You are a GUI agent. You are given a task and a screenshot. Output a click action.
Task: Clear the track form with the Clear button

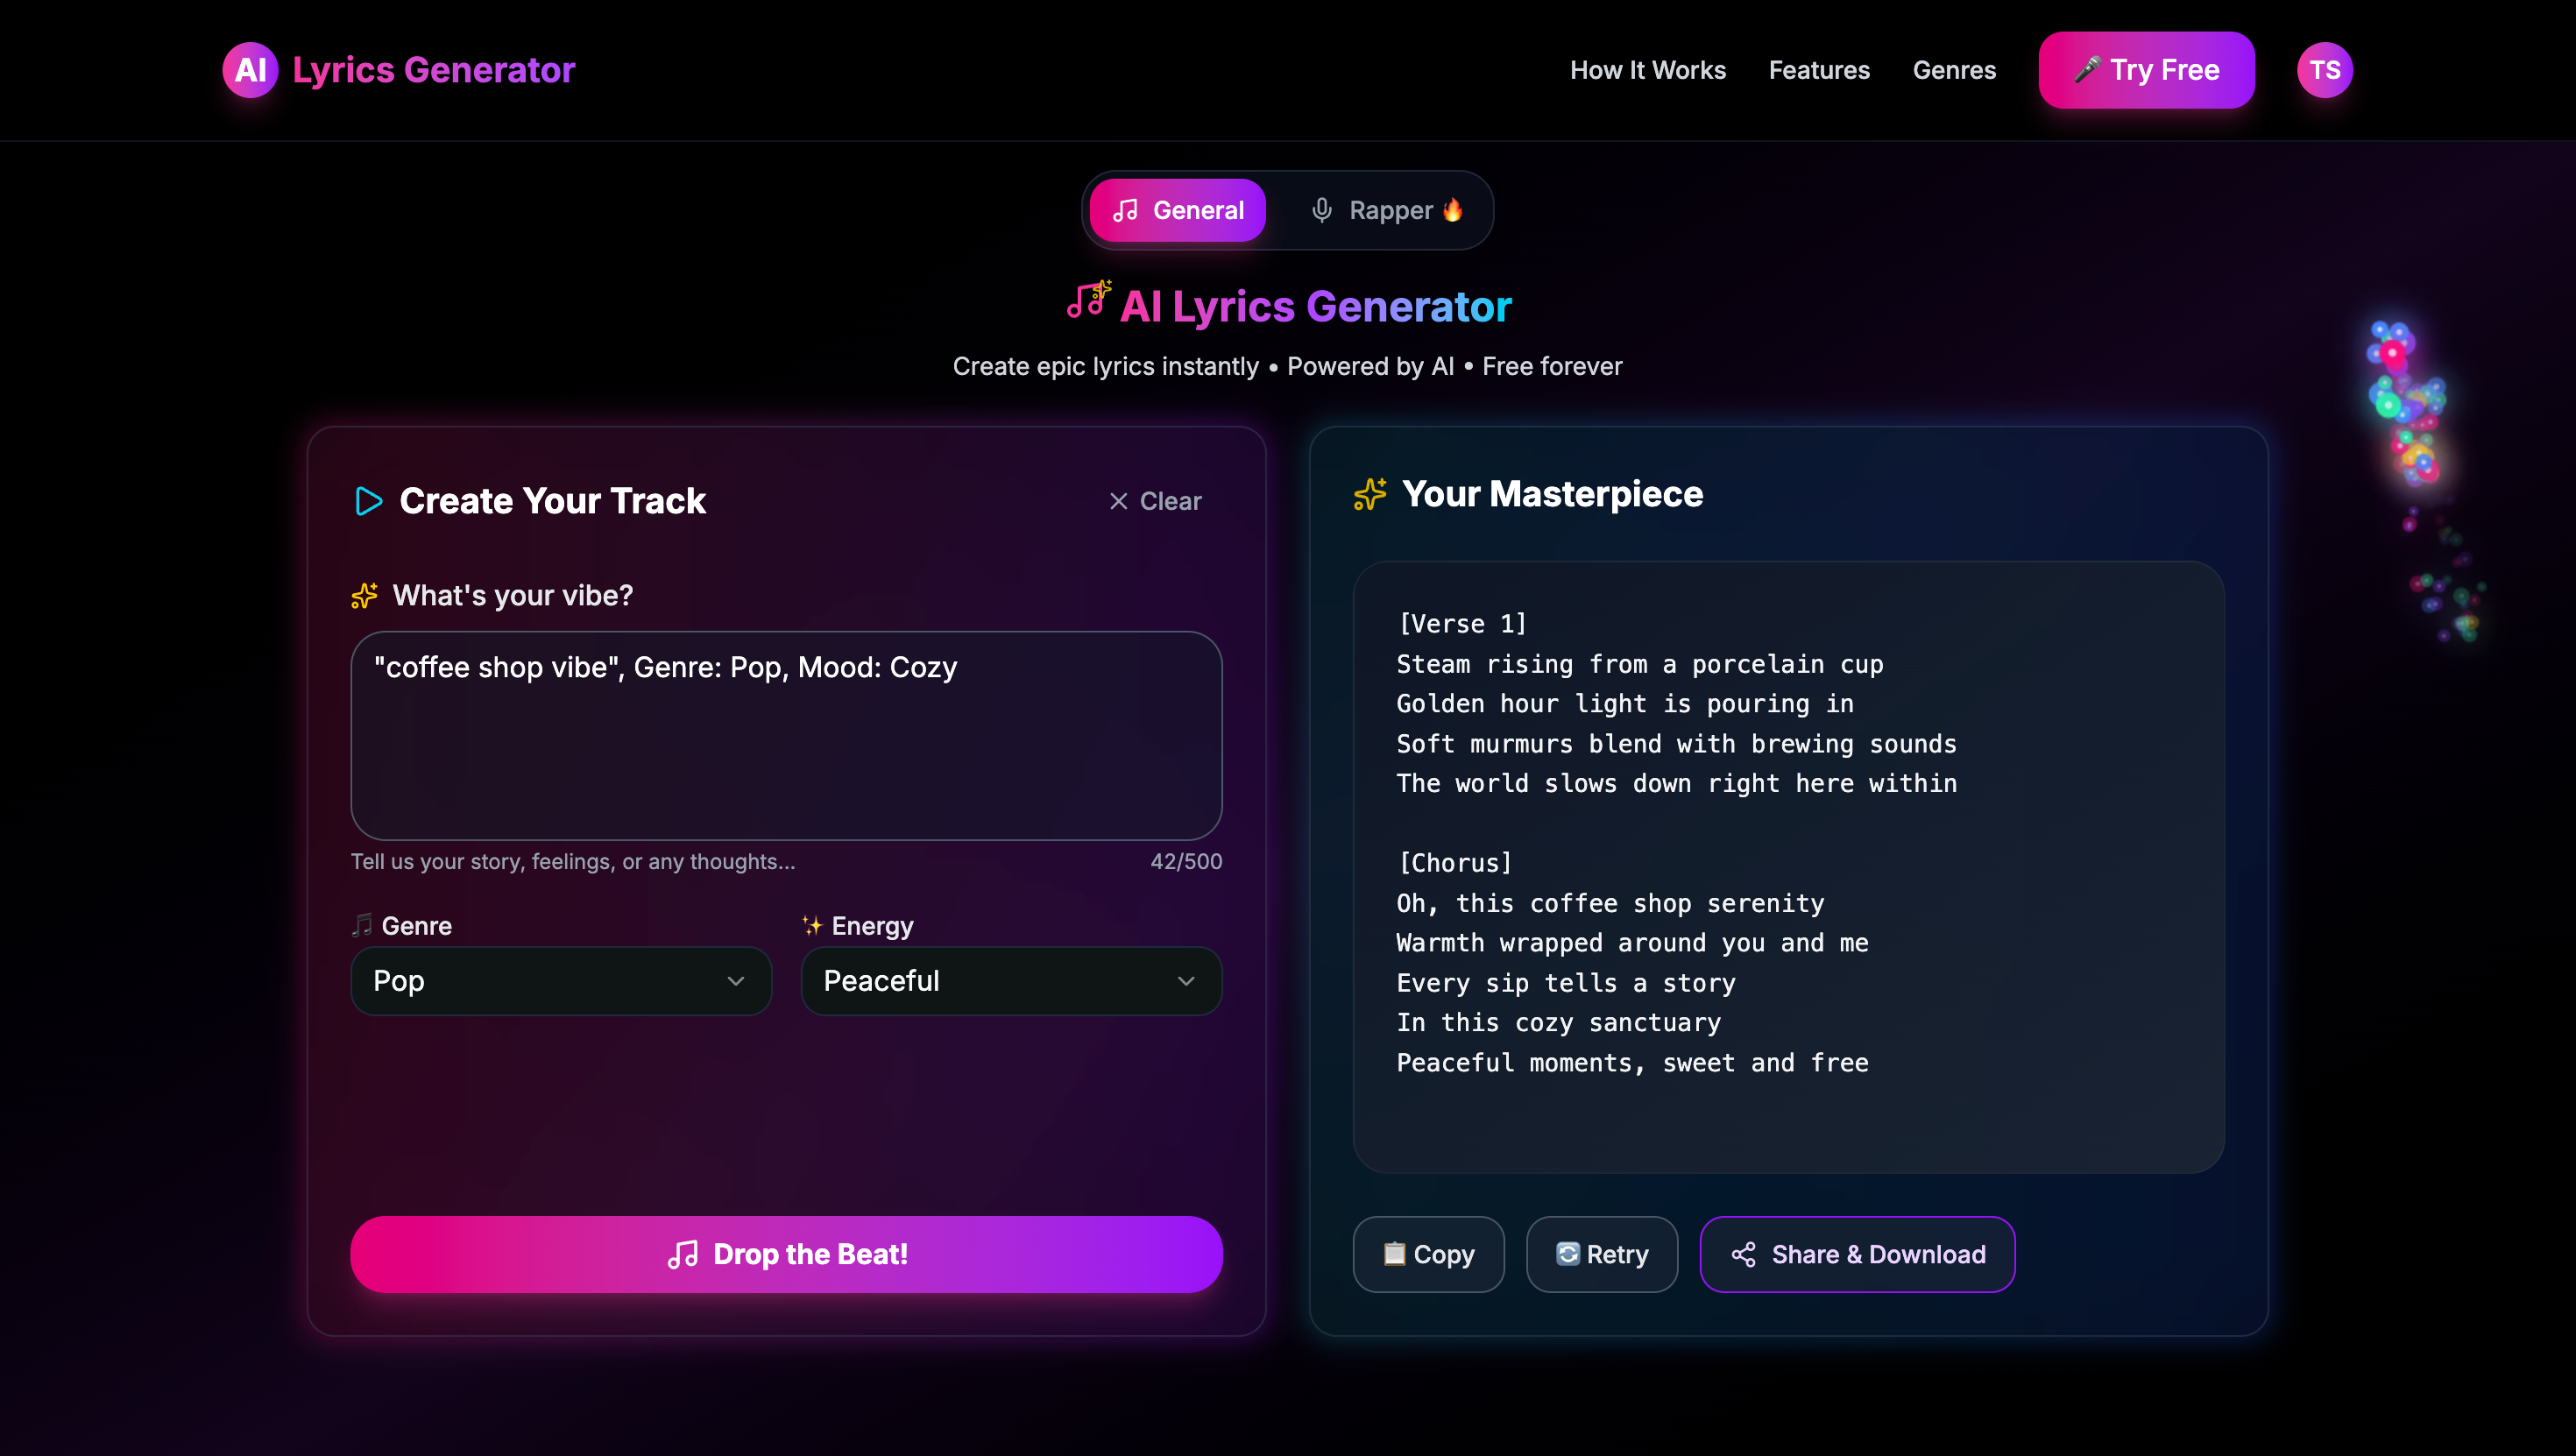(1156, 501)
